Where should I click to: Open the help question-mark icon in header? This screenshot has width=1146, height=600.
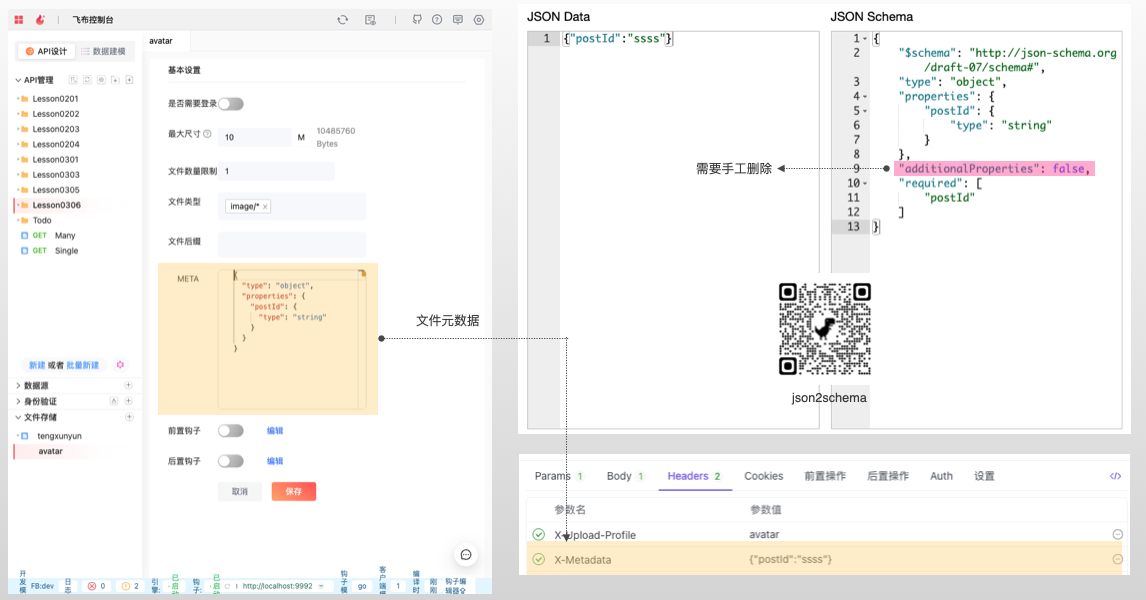437,19
